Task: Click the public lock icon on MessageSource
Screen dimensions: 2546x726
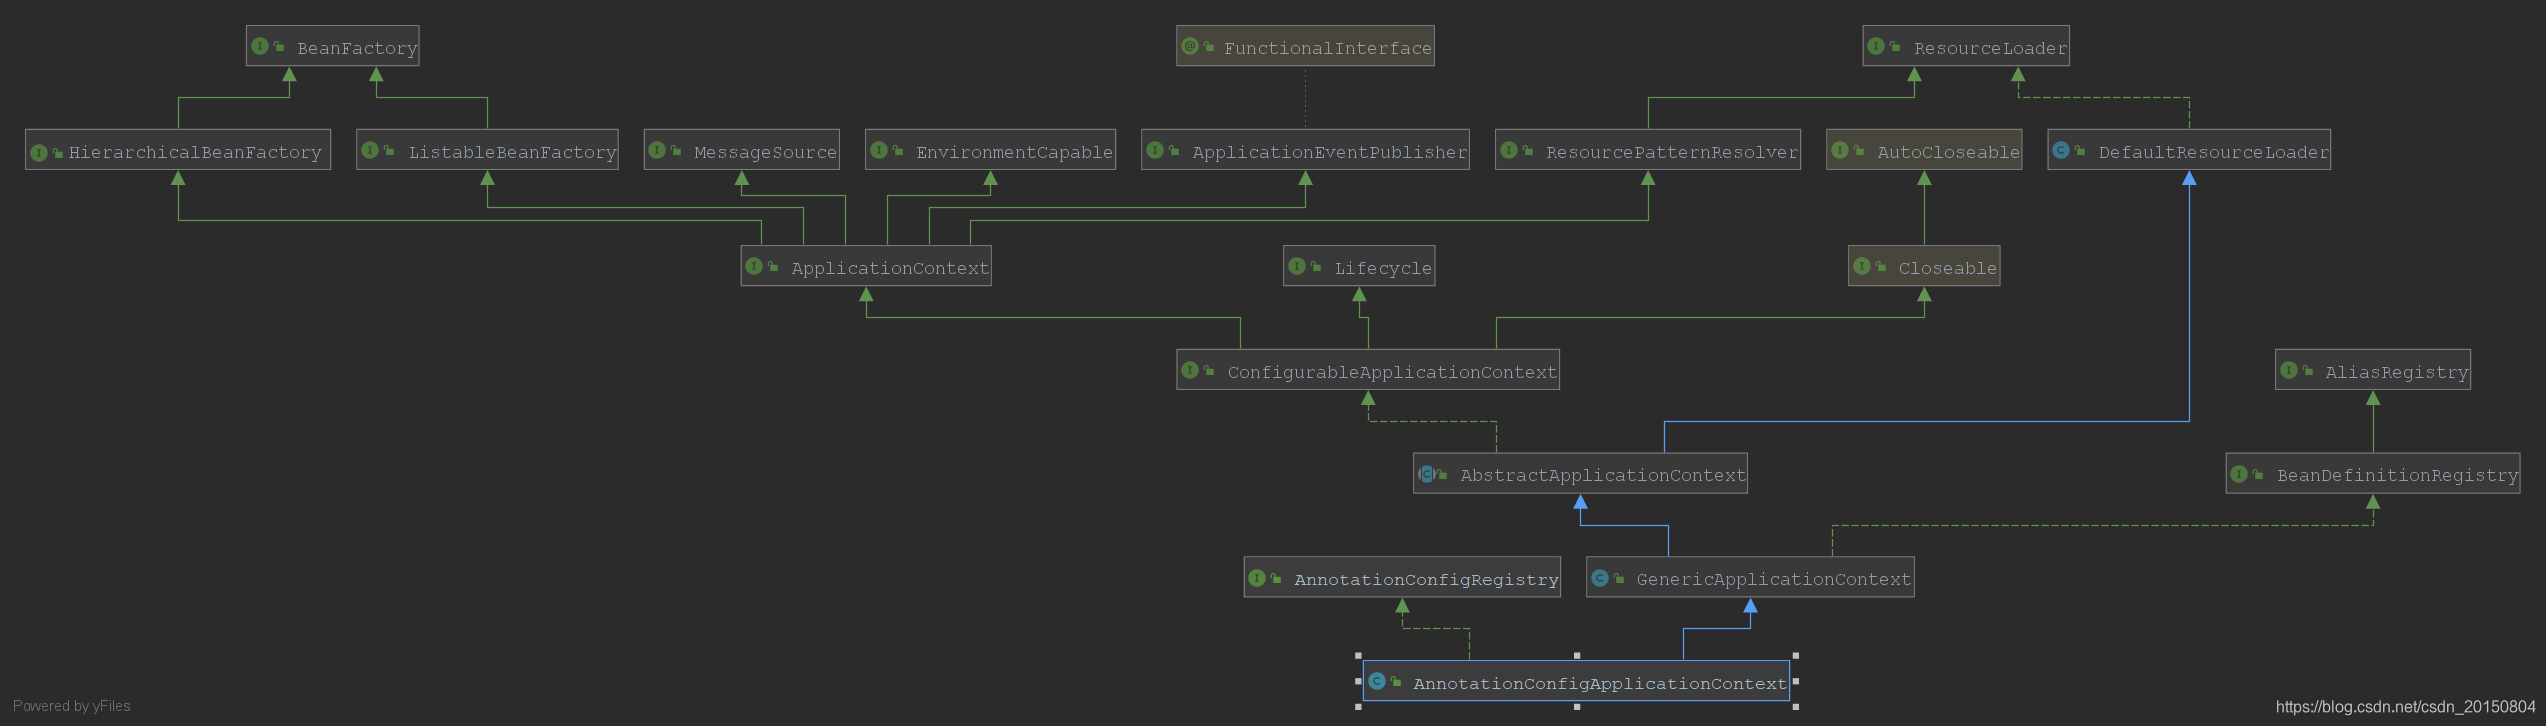Action: 676,151
